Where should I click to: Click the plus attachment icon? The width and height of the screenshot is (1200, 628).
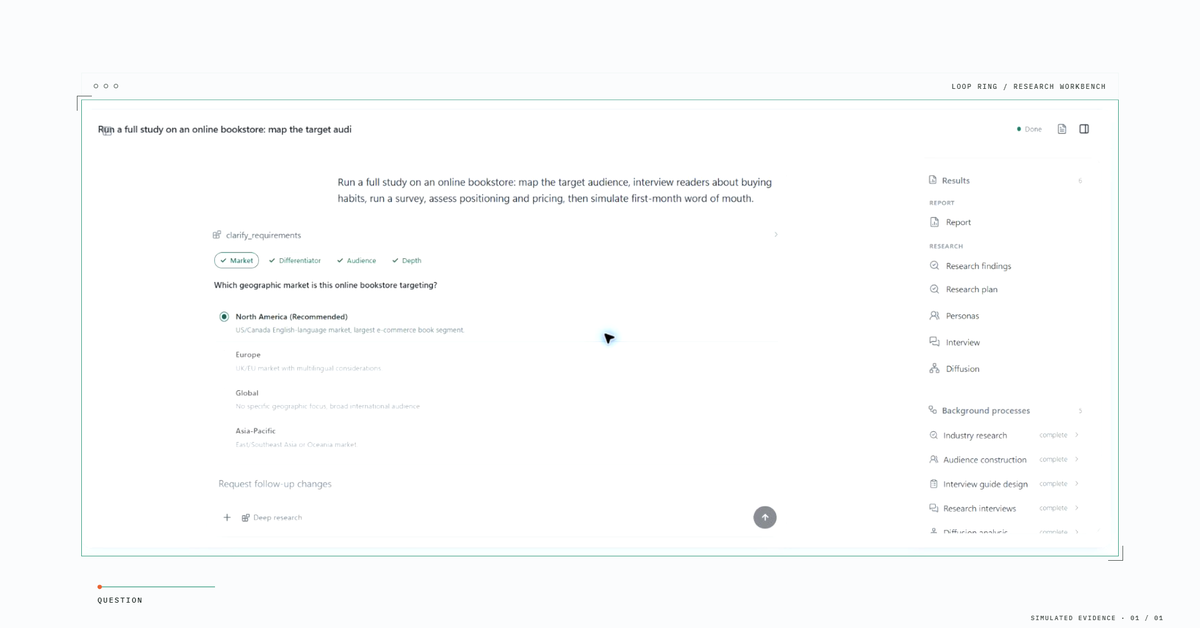227,517
